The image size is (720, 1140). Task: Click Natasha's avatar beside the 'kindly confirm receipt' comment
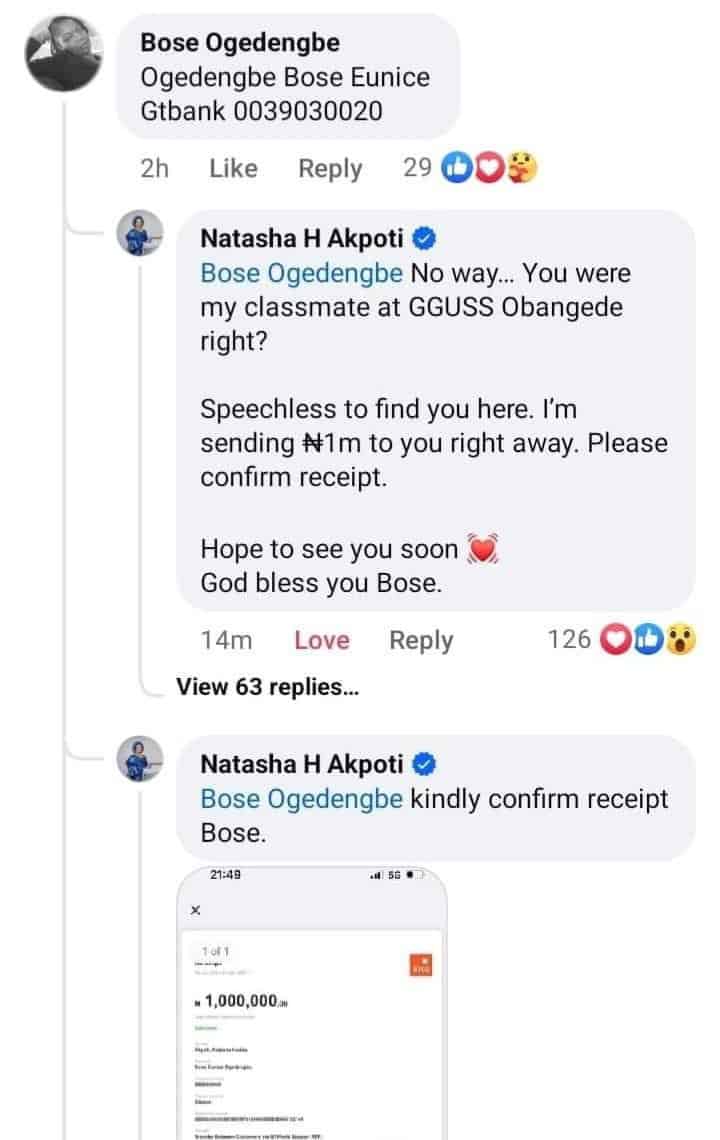[143, 761]
